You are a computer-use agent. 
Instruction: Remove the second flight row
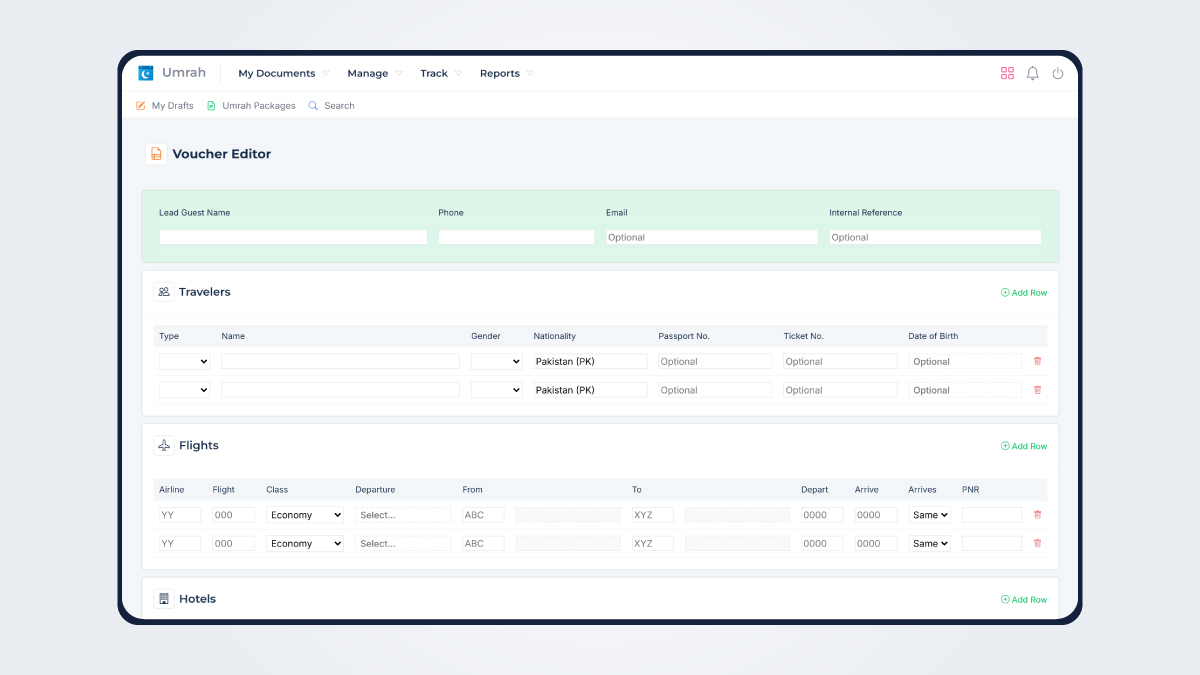coord(1037,543)
